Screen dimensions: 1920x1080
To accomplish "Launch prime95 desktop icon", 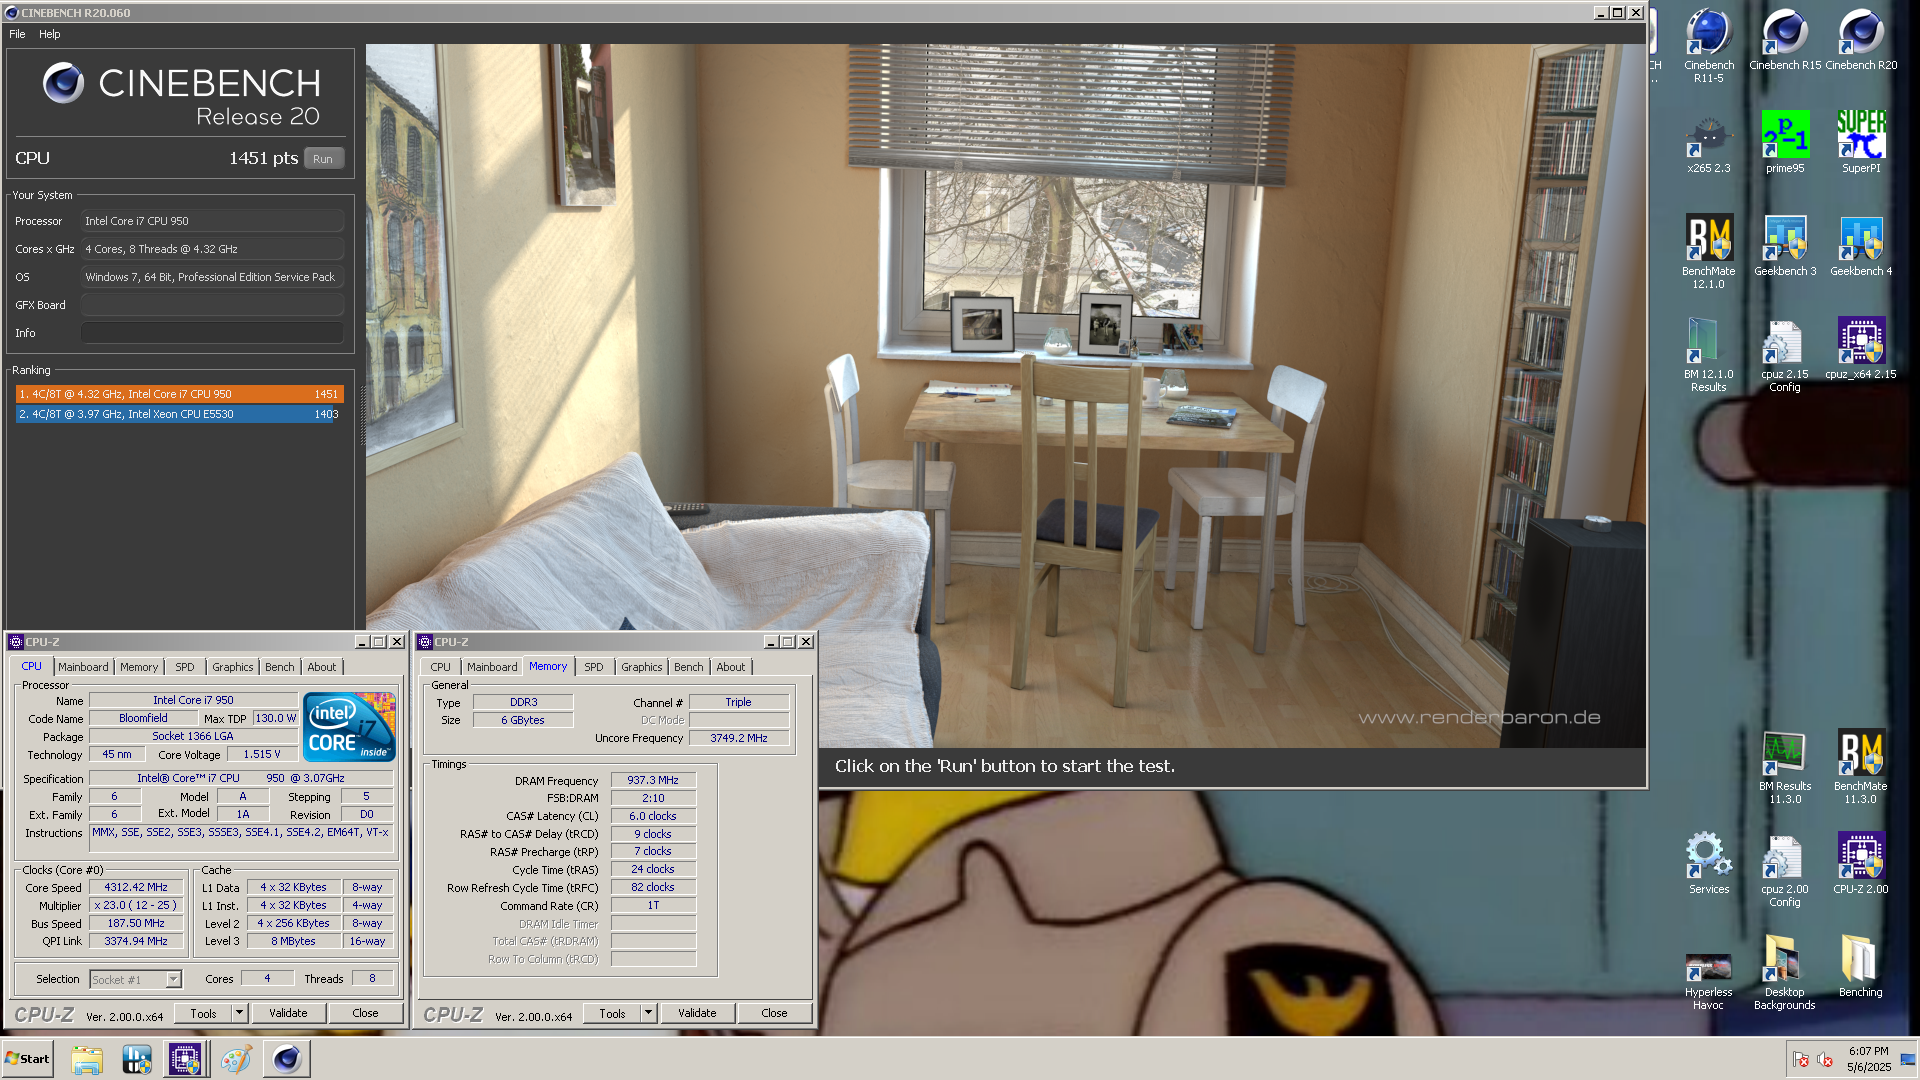I will pos(1784,143).
